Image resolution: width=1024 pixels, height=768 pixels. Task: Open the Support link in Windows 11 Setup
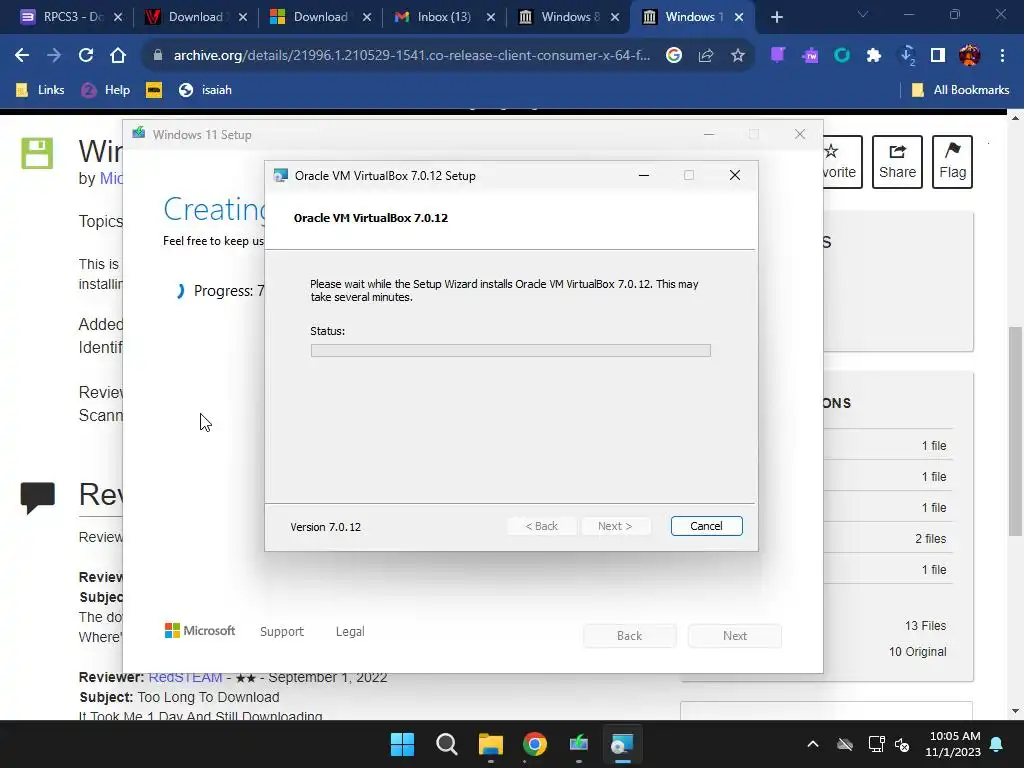[281, 632]
